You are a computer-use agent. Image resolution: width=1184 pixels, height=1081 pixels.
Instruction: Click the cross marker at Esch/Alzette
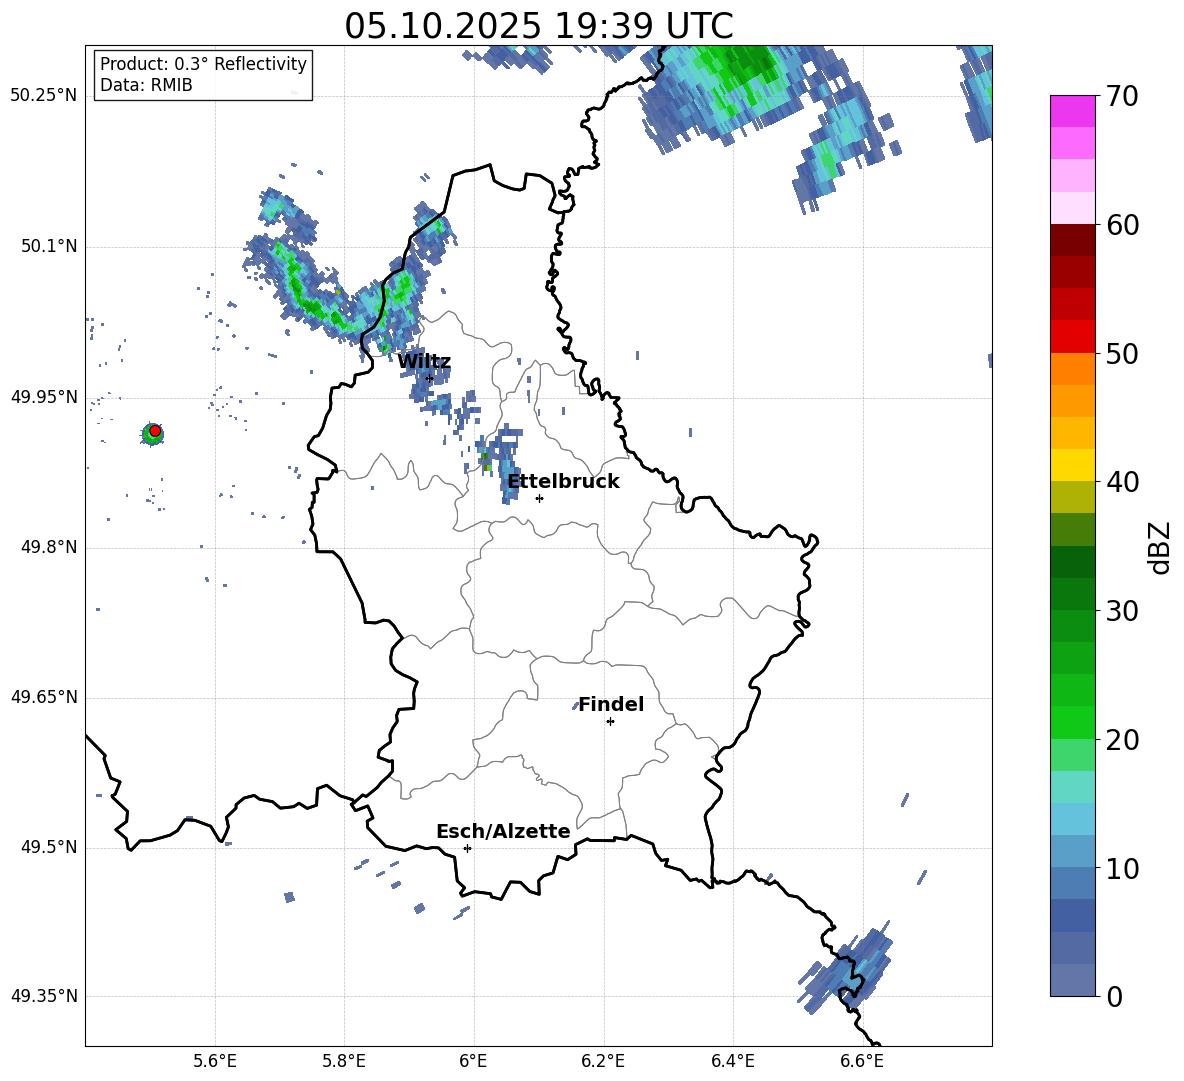tap(467, 848)
